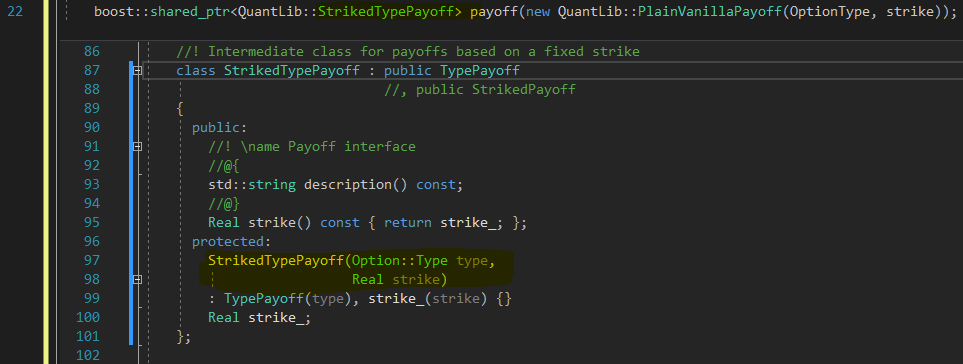Click the 'public:' access specifier on line 90
963x364 pixels.
[219, 128]
